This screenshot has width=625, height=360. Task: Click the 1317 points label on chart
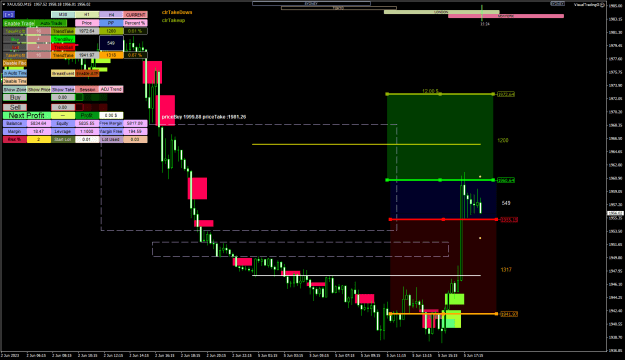[506, 270]
